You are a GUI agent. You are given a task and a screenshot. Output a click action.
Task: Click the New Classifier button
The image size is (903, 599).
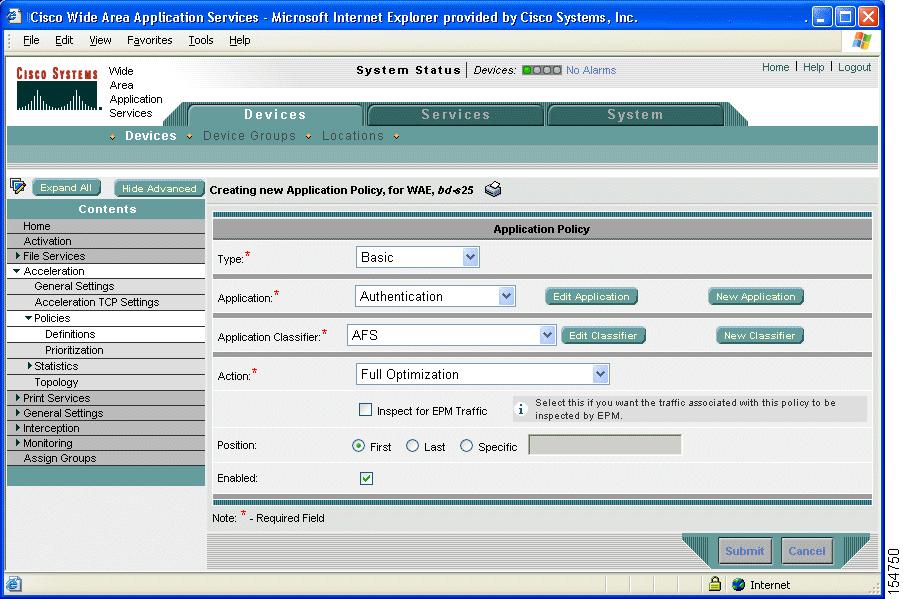[x=760, y=335]
